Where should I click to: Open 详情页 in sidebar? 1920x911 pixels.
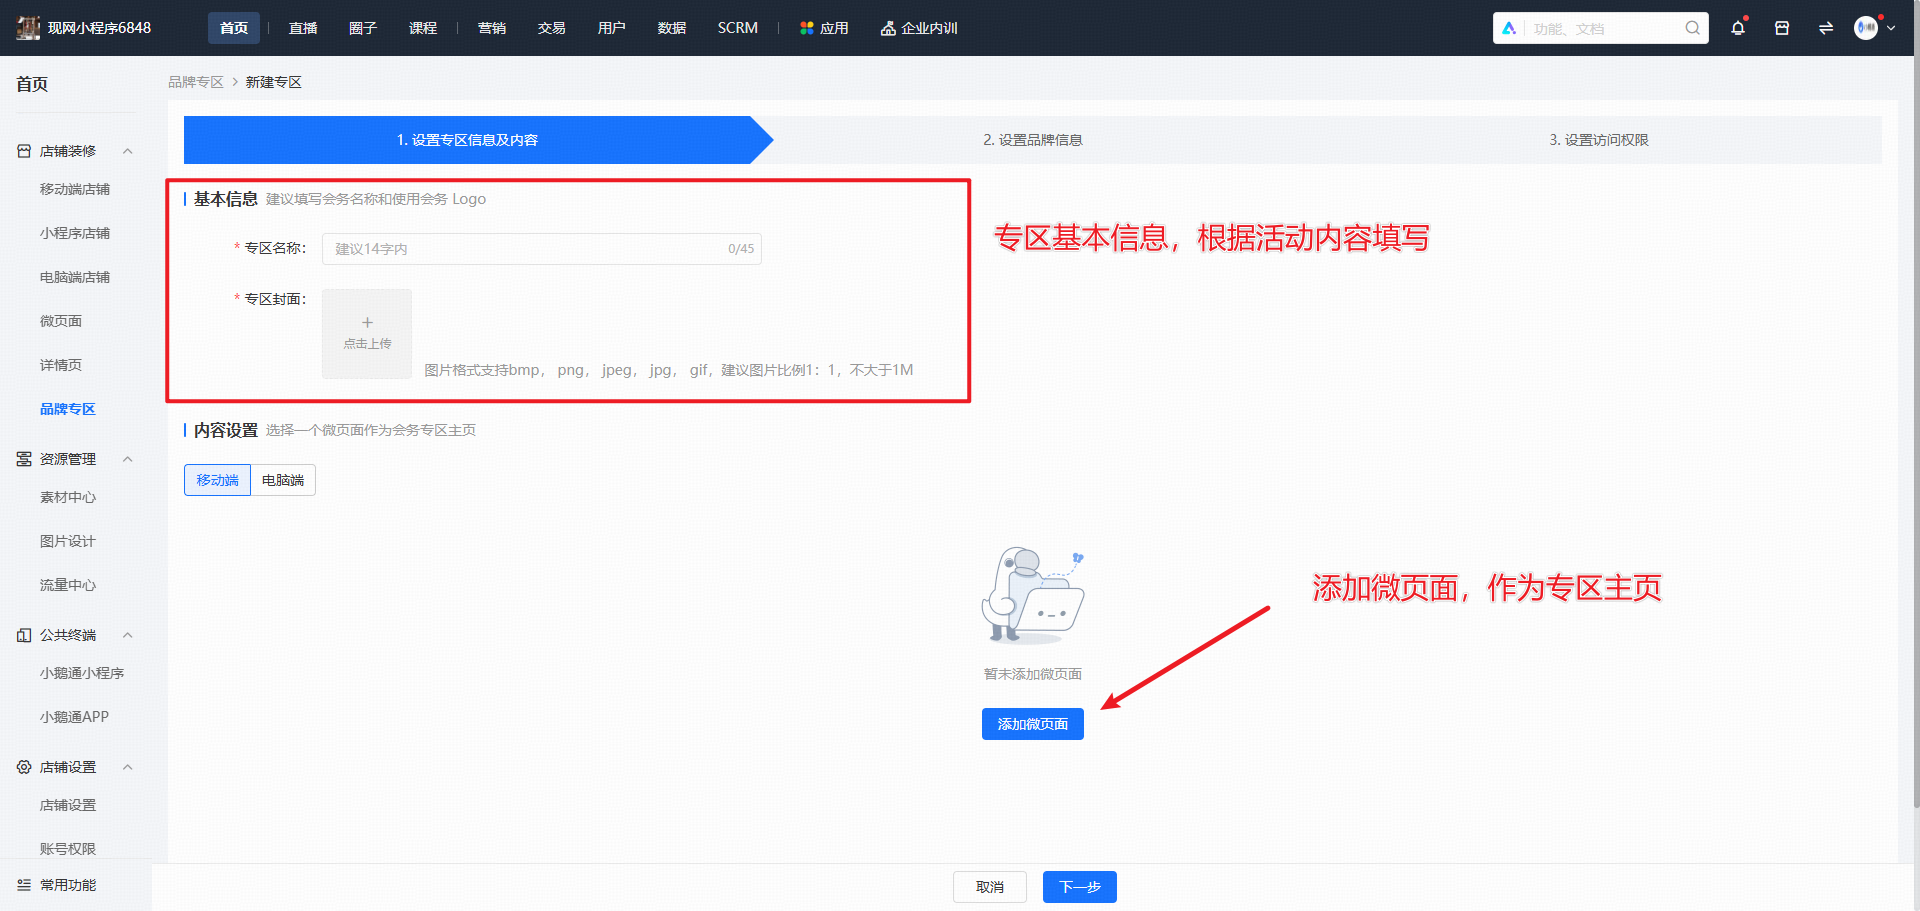tap(61, 365)
